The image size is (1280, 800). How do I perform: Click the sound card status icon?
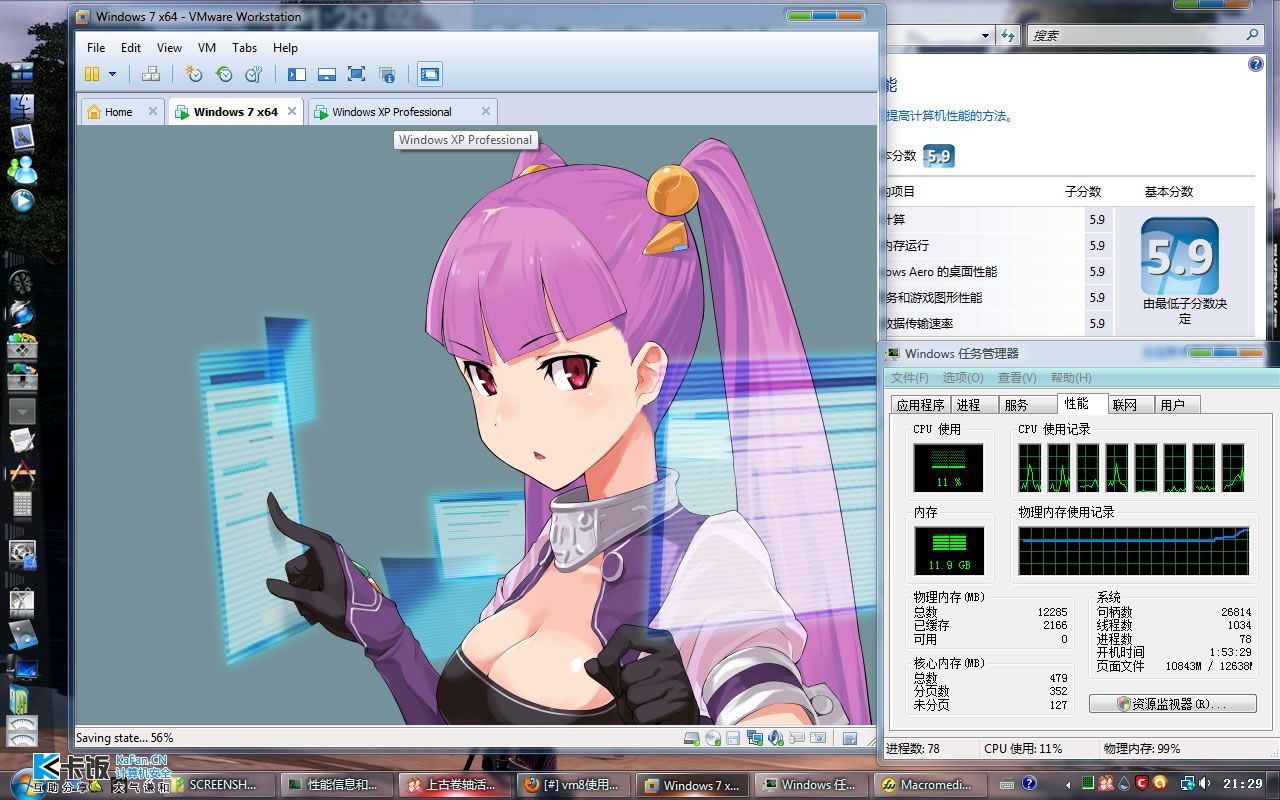tap(776, 738)
